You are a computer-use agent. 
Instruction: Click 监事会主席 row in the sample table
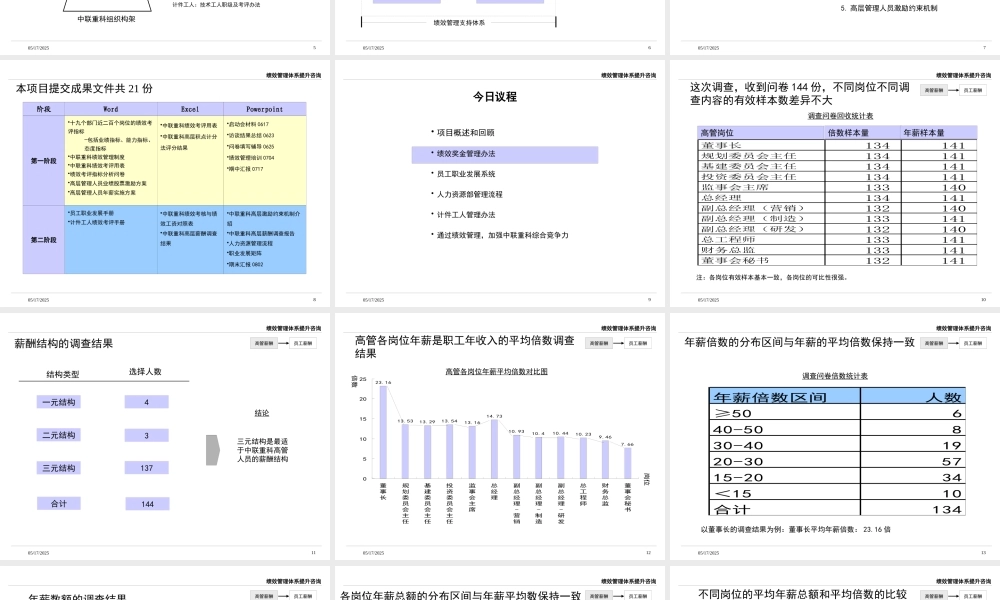click(x=837, y=187)
